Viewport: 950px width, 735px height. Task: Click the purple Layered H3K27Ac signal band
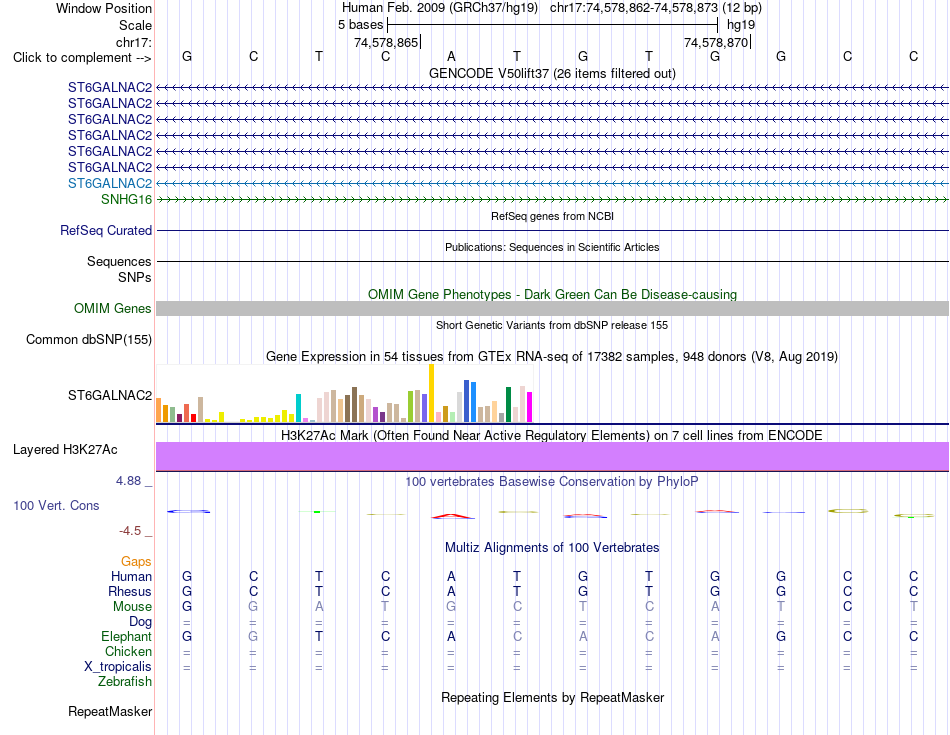click(552, 456)
